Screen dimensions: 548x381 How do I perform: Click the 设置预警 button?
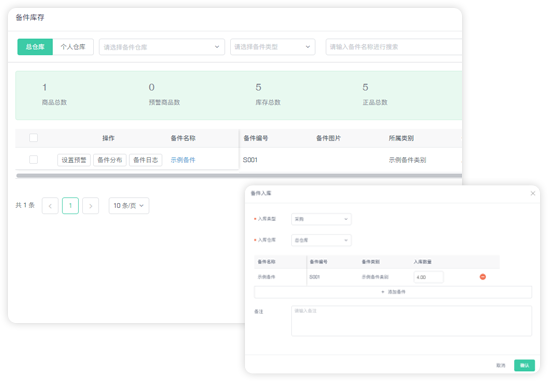74,160
